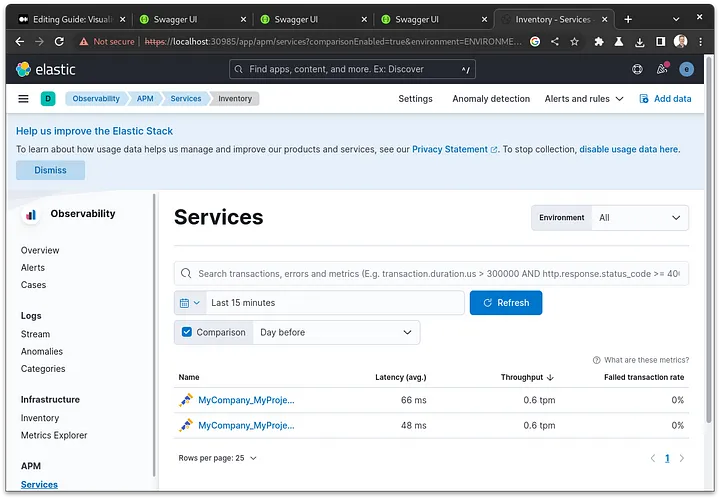The width and height of the screenshot is (720, 499).
Task: Click the global search field
Action: pyautogui.click(x=352, y=69)
